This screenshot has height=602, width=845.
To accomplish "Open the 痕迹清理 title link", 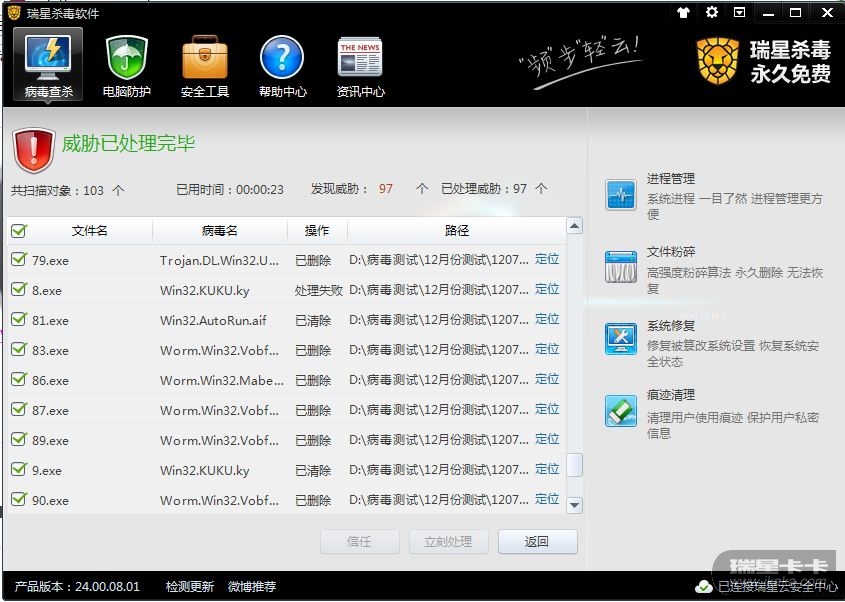I will [x=671, y=395].
